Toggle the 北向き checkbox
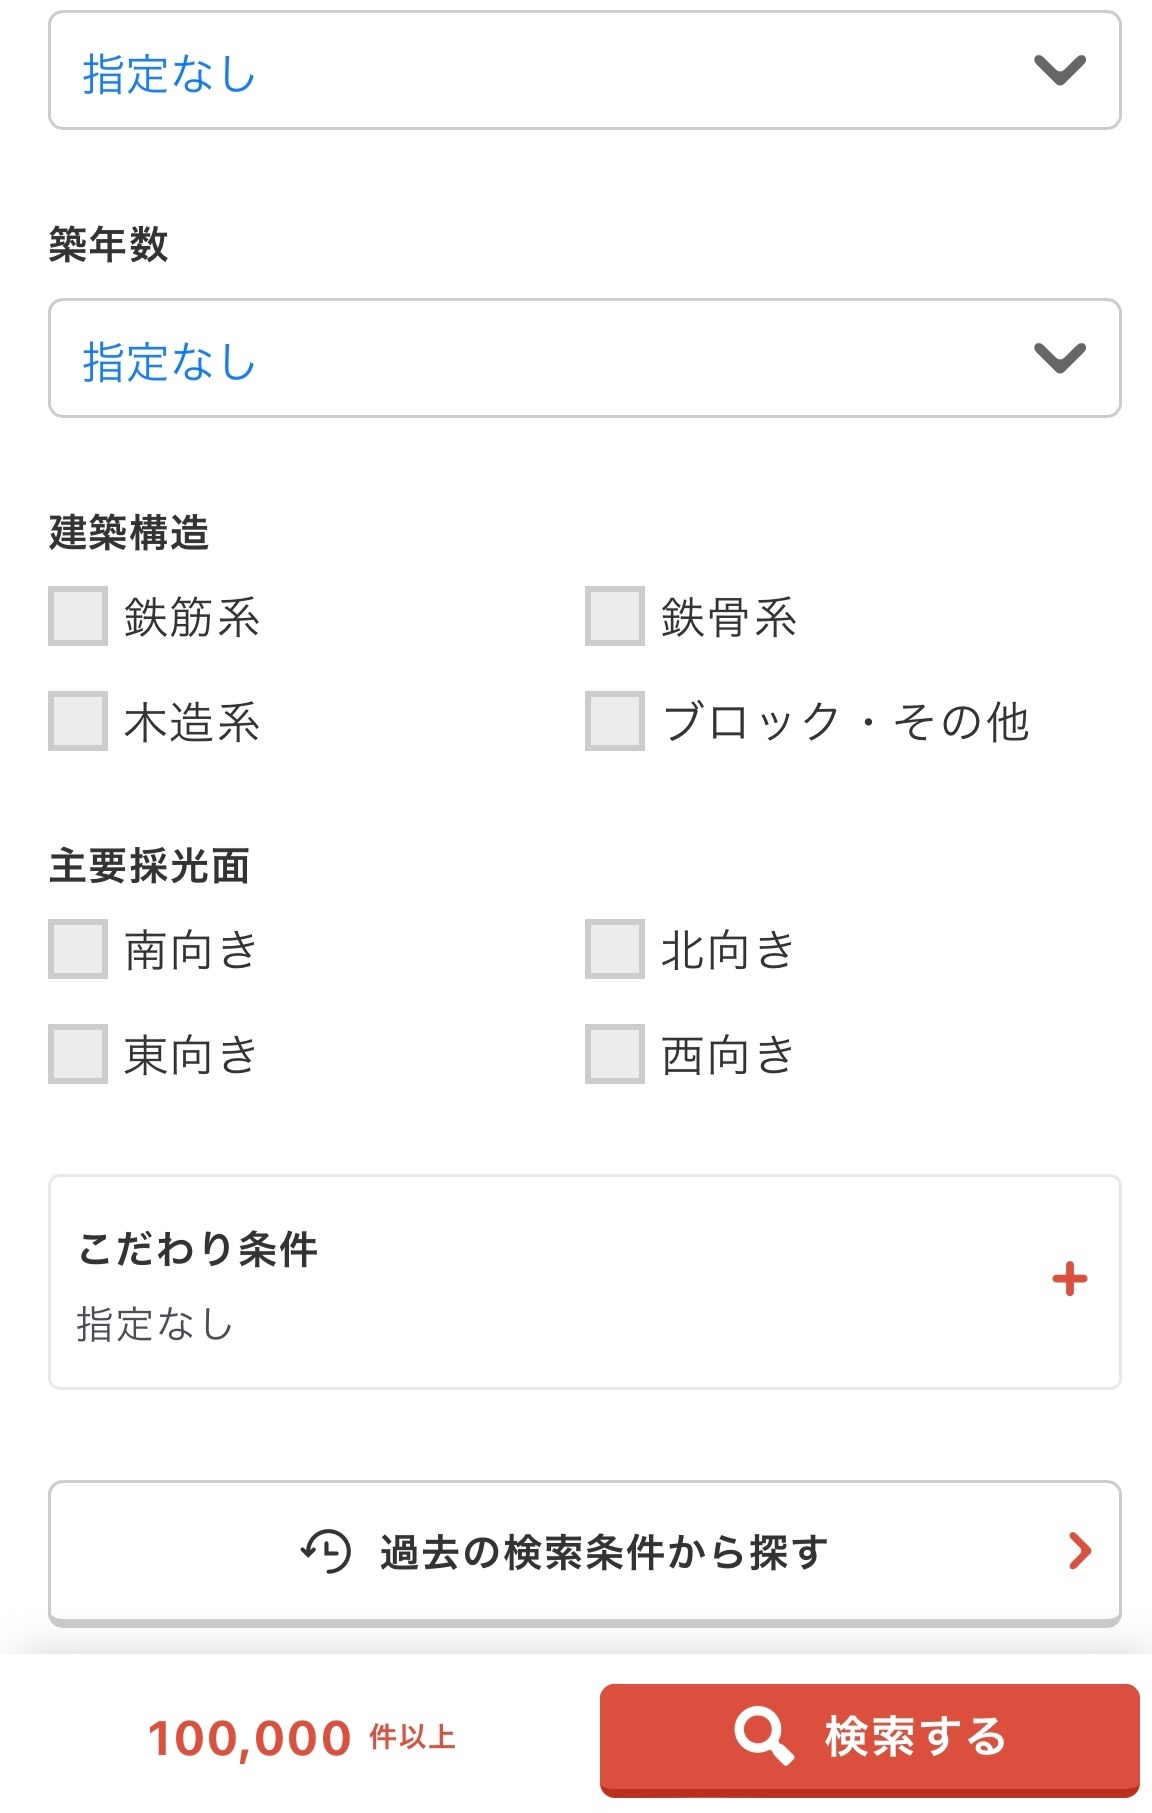Viewport: 1152px width, 1813px height. point(615,949)
